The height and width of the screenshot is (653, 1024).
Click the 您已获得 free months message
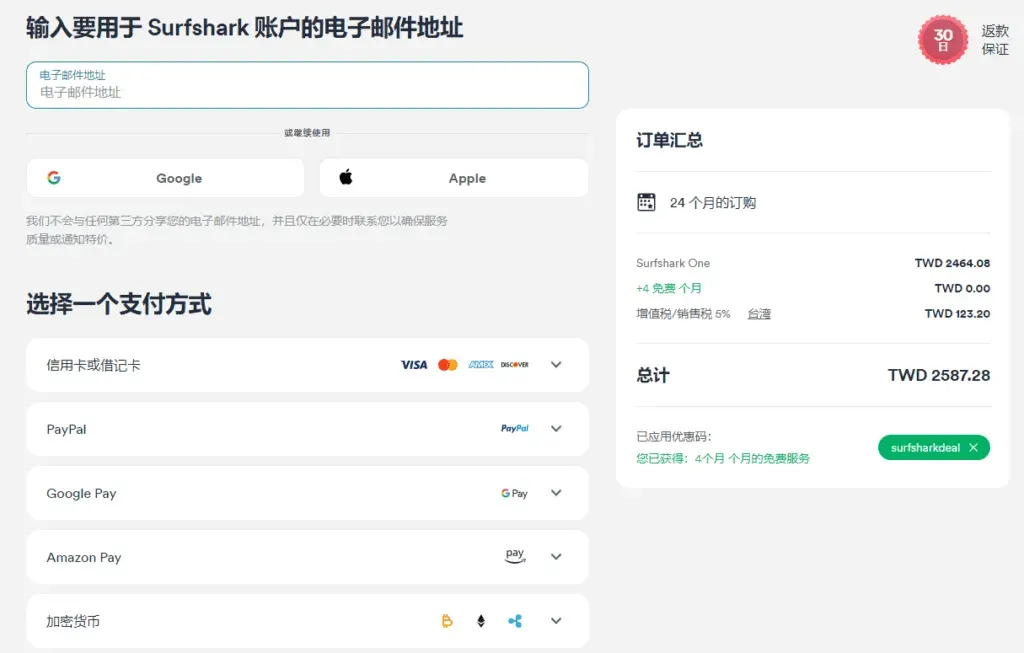(x=723, y=458)
